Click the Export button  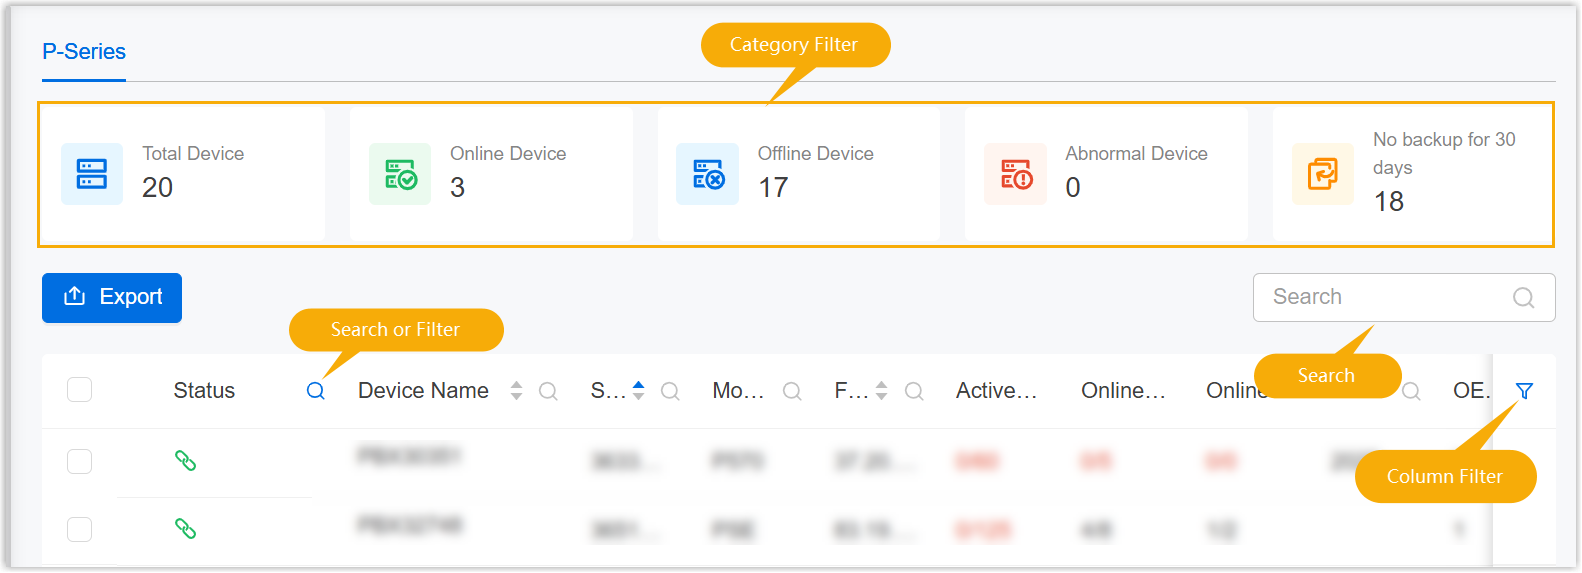click(x=112, y=298)
